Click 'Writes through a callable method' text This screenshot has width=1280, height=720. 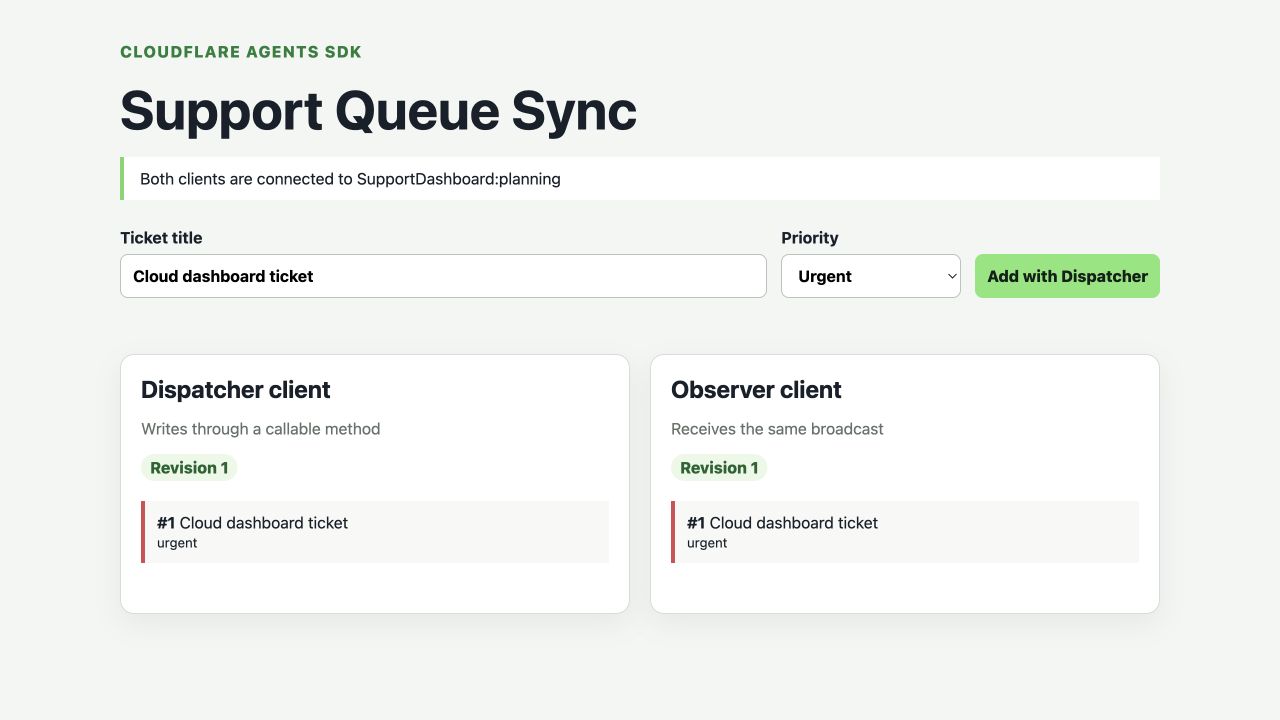(x=261, y=429)
